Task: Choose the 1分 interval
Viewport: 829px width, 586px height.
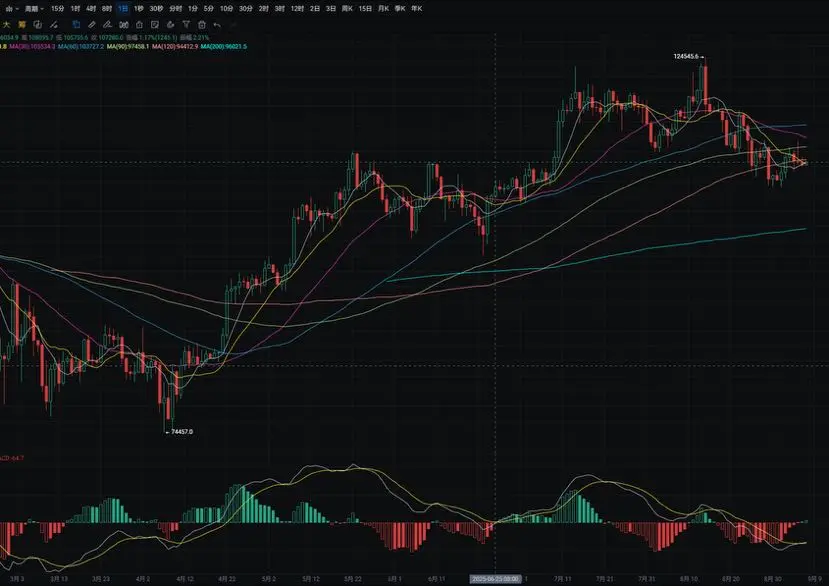Action: 193,8
